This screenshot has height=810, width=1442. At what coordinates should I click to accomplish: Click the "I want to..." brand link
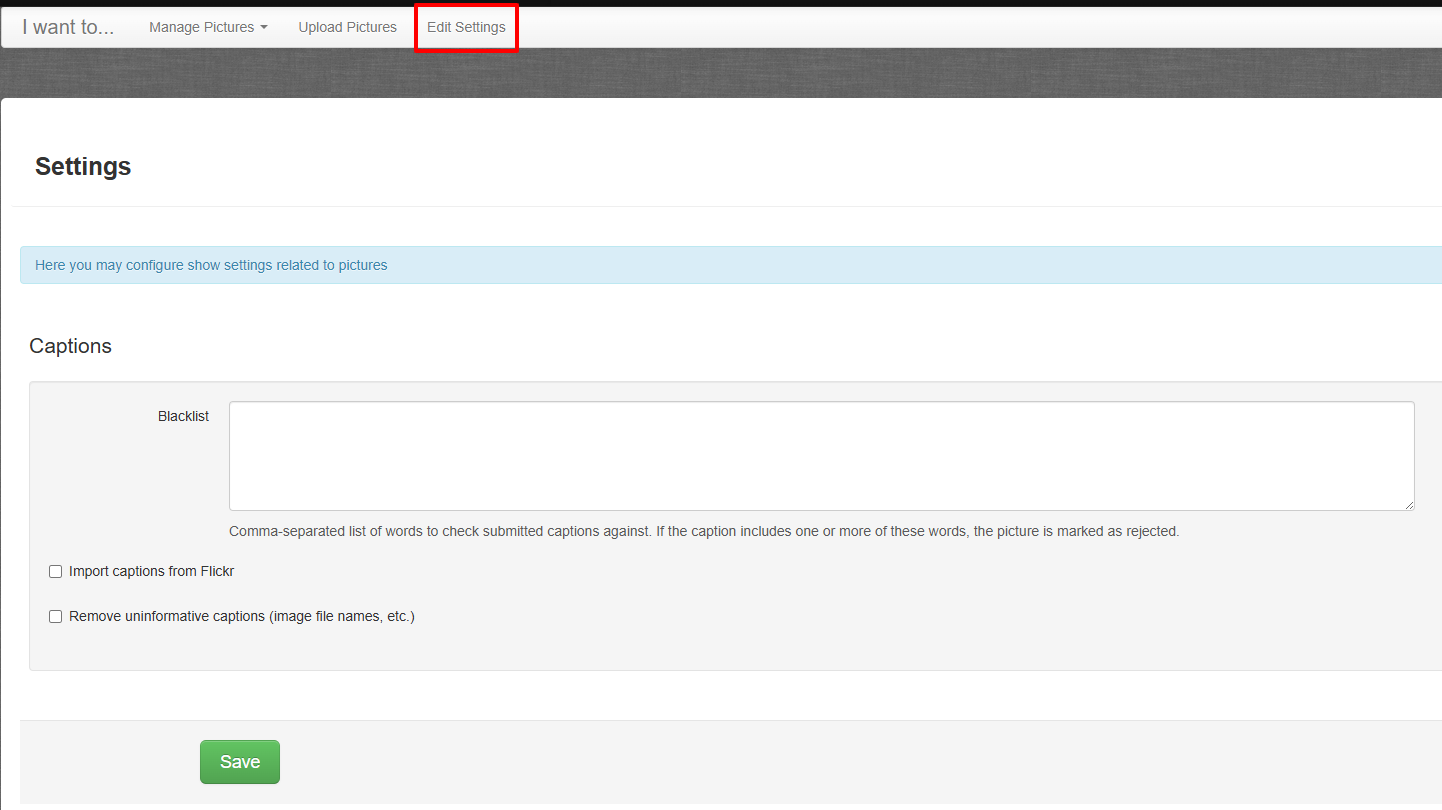(68, 27)
